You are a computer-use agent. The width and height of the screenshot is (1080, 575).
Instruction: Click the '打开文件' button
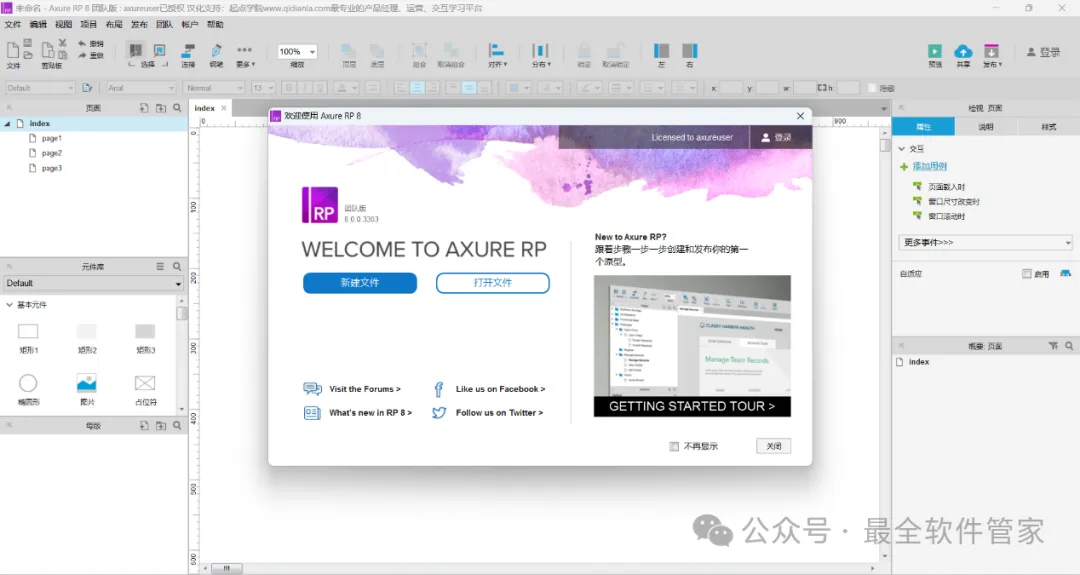(492, 283)
